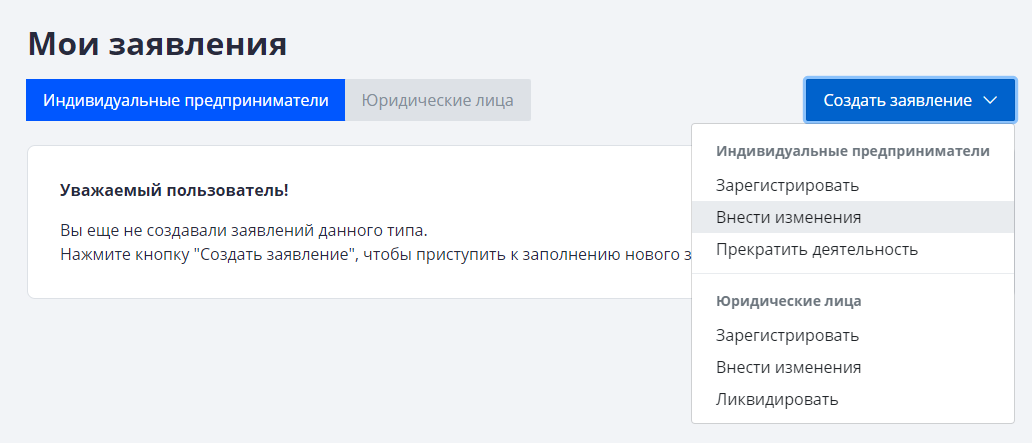Click the 'Нажмите кнопку Создать заявление' hint line

[x=370, y=254]
